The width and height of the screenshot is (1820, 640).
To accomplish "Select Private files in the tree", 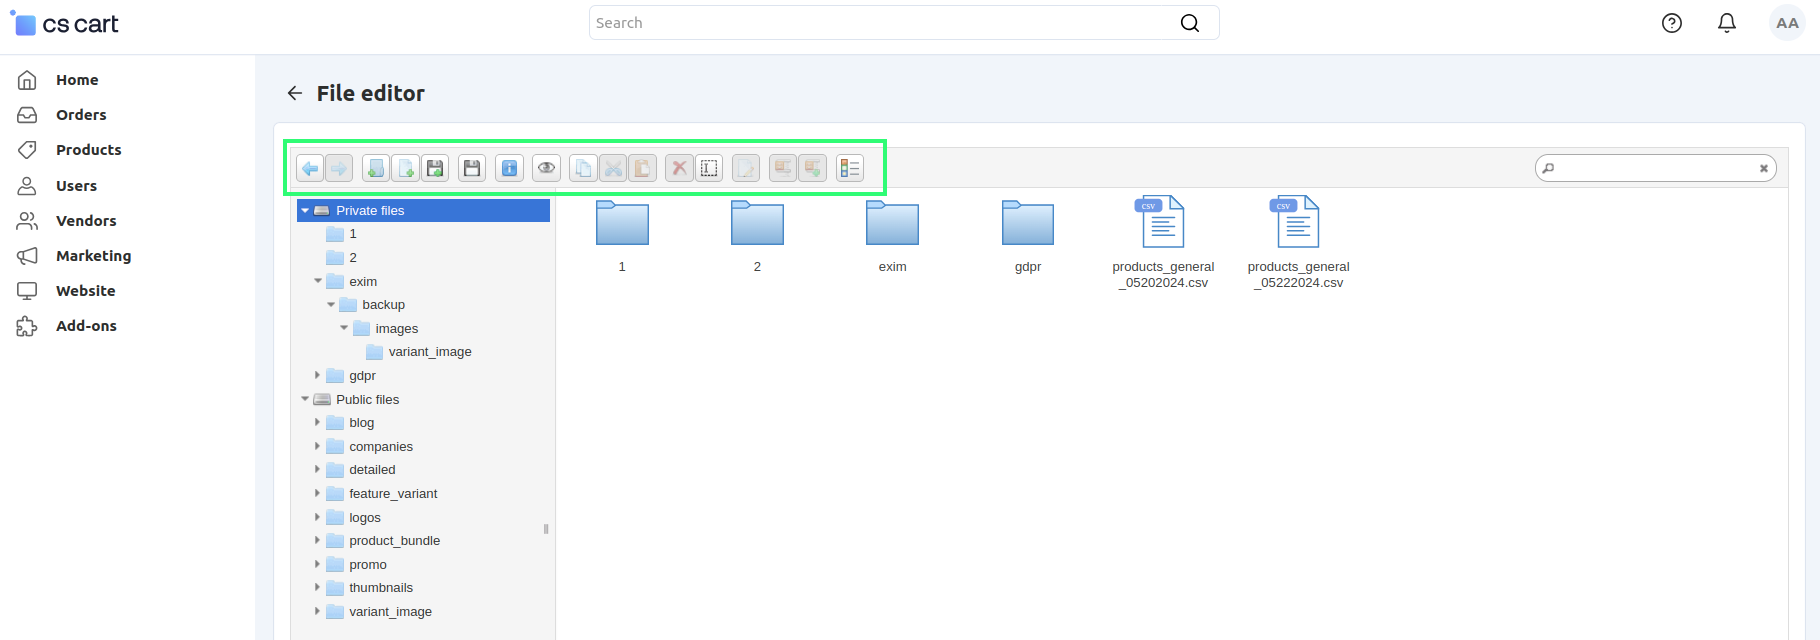I will coord(423,211).
